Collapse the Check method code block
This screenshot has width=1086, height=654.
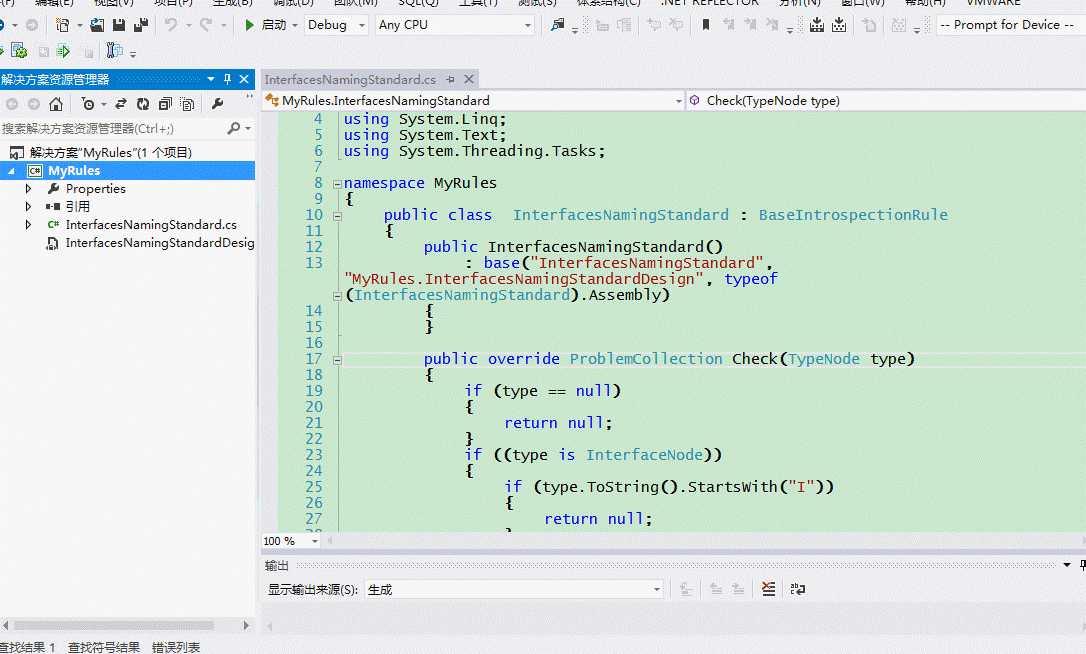(x=337, y=360)
